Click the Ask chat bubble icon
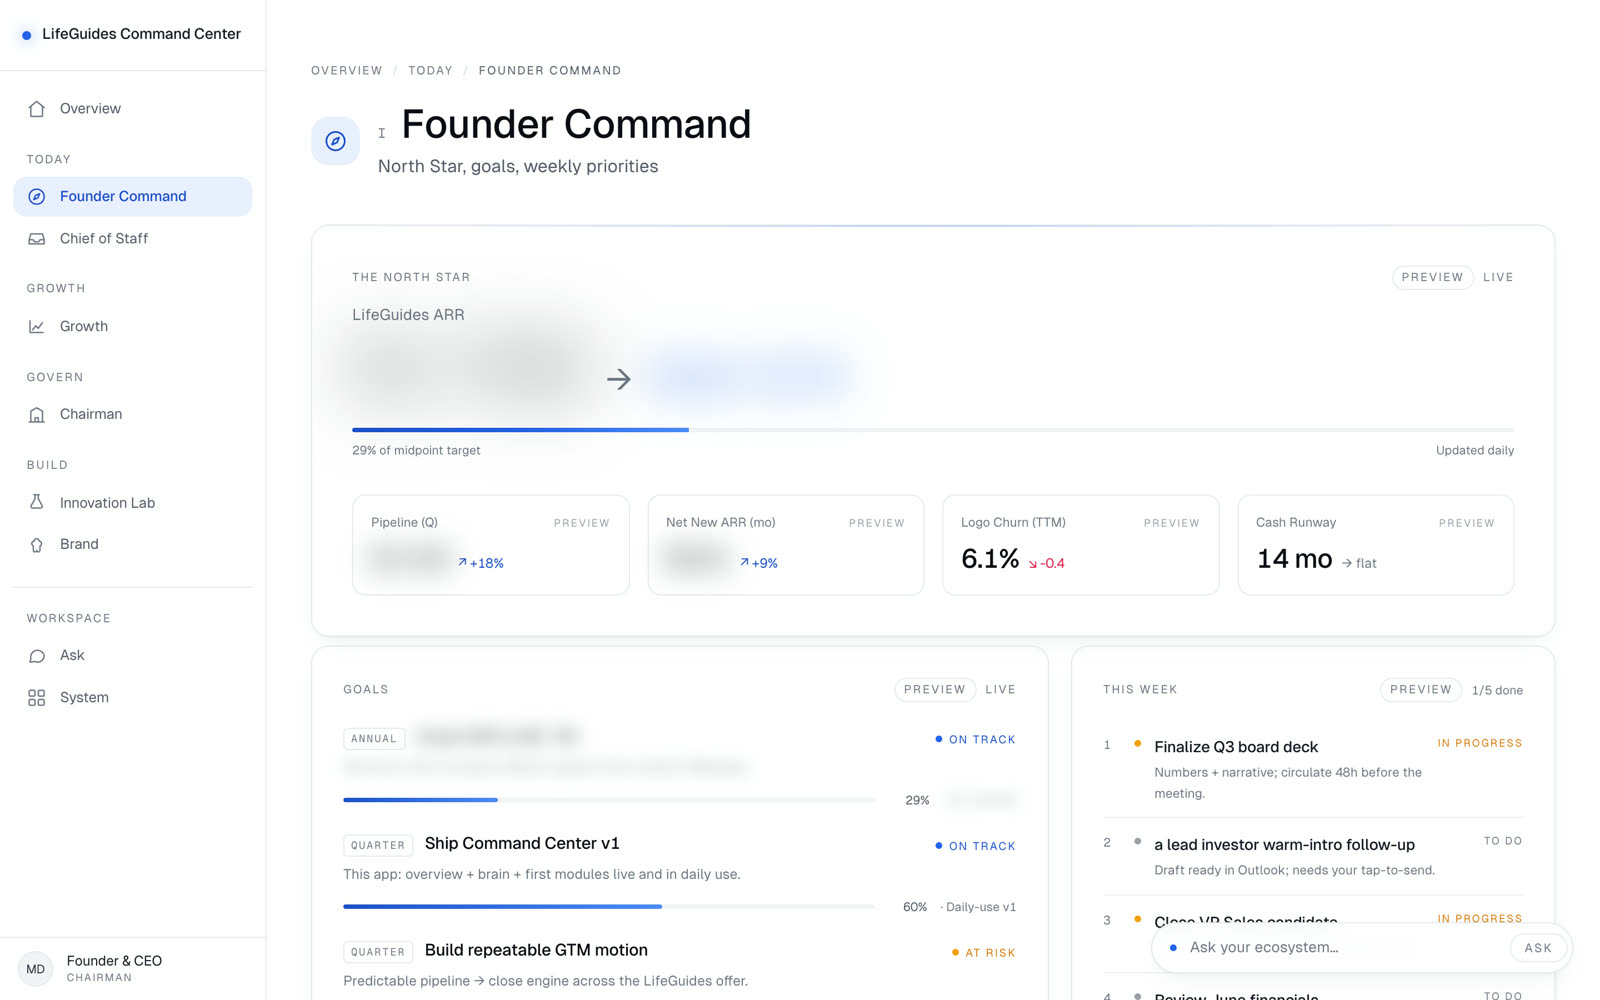1600x1000 pixels. (37, 656)
